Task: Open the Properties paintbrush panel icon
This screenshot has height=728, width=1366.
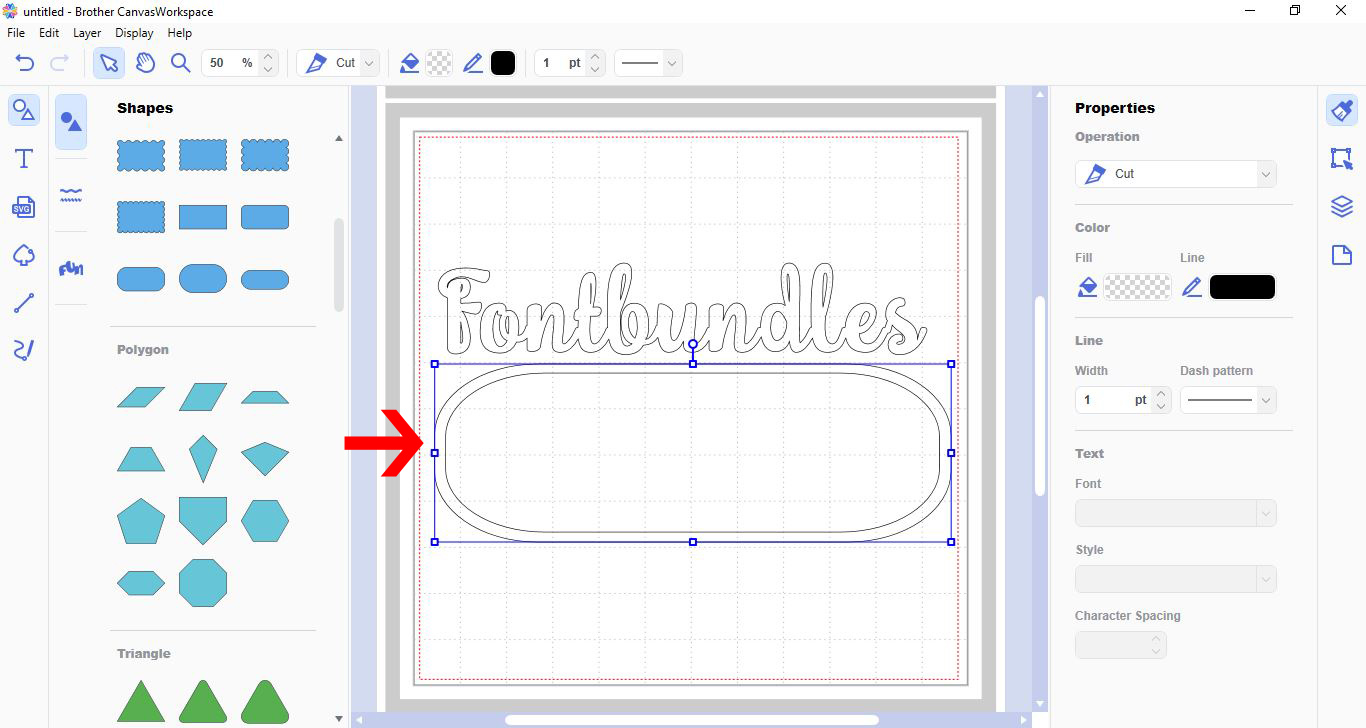Action: (1342, 110)
